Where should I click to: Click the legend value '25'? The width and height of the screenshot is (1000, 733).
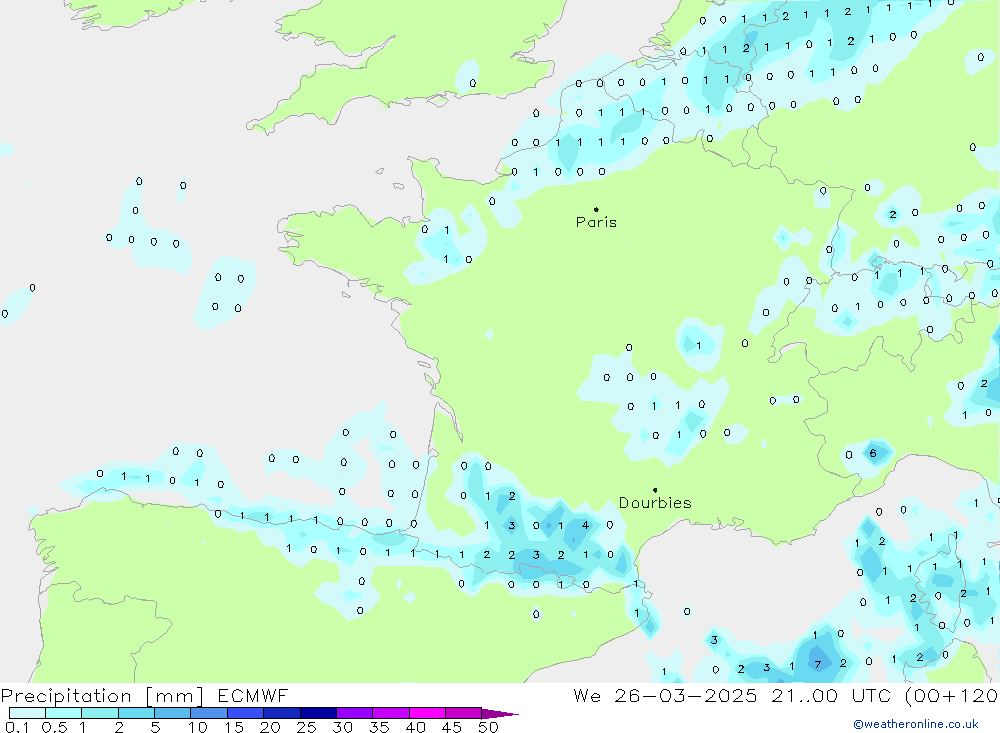tap(306, 727)
